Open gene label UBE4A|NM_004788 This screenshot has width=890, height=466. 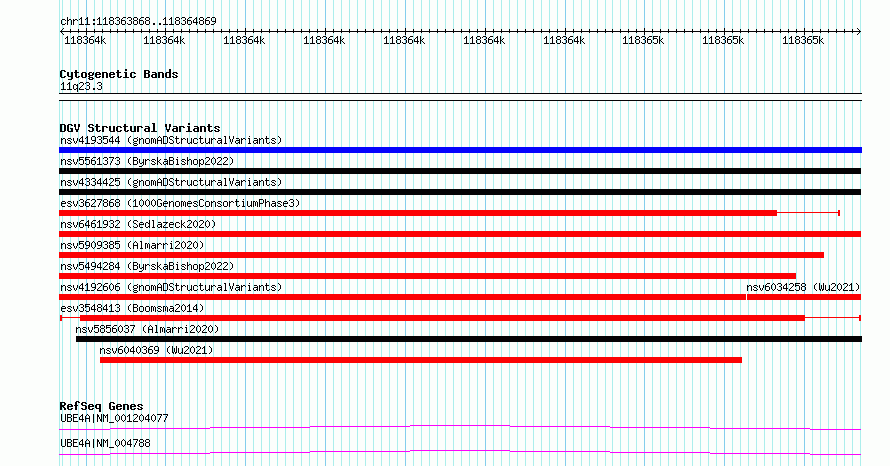coord(105,443)
